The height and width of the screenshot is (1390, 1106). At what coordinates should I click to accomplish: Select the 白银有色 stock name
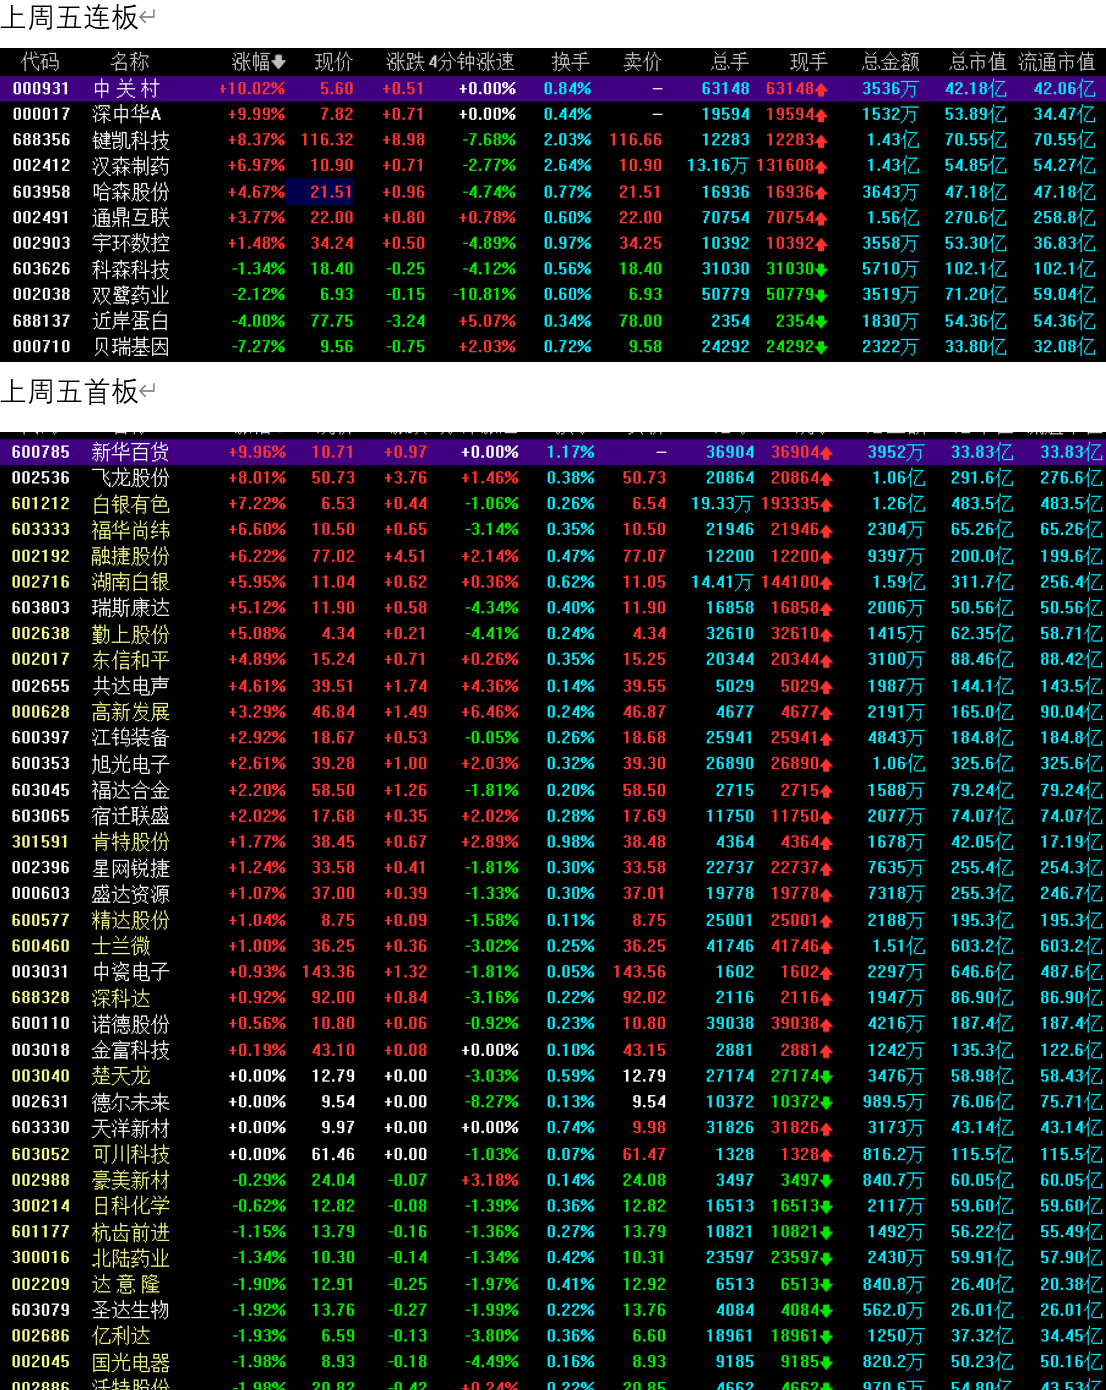pos(131,504)
